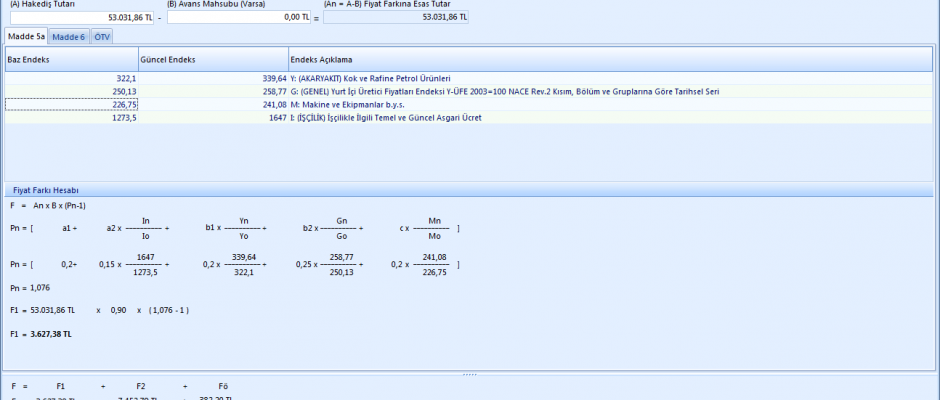Click the Hakediş Tutarı amount field
Image resolution: width=940 pixels, height=400 pixels.
click(x=82, y=17)
